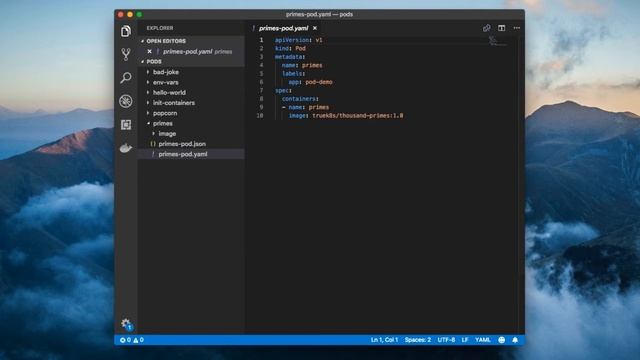This screenshot has height=360, width=640.
Task: Click the 'metadata' key on line 3
Action: (289, 57)
